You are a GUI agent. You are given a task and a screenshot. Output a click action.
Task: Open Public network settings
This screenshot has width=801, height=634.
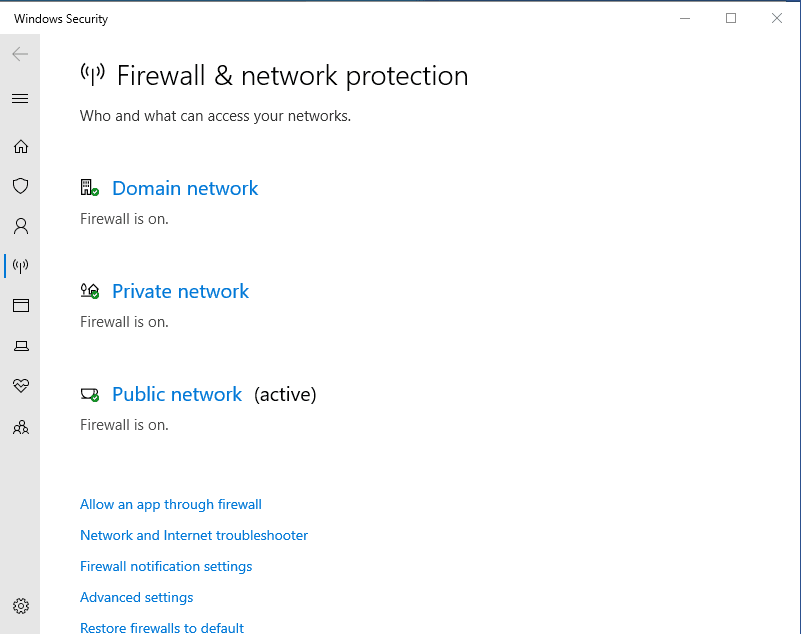(x=177, y=394)
